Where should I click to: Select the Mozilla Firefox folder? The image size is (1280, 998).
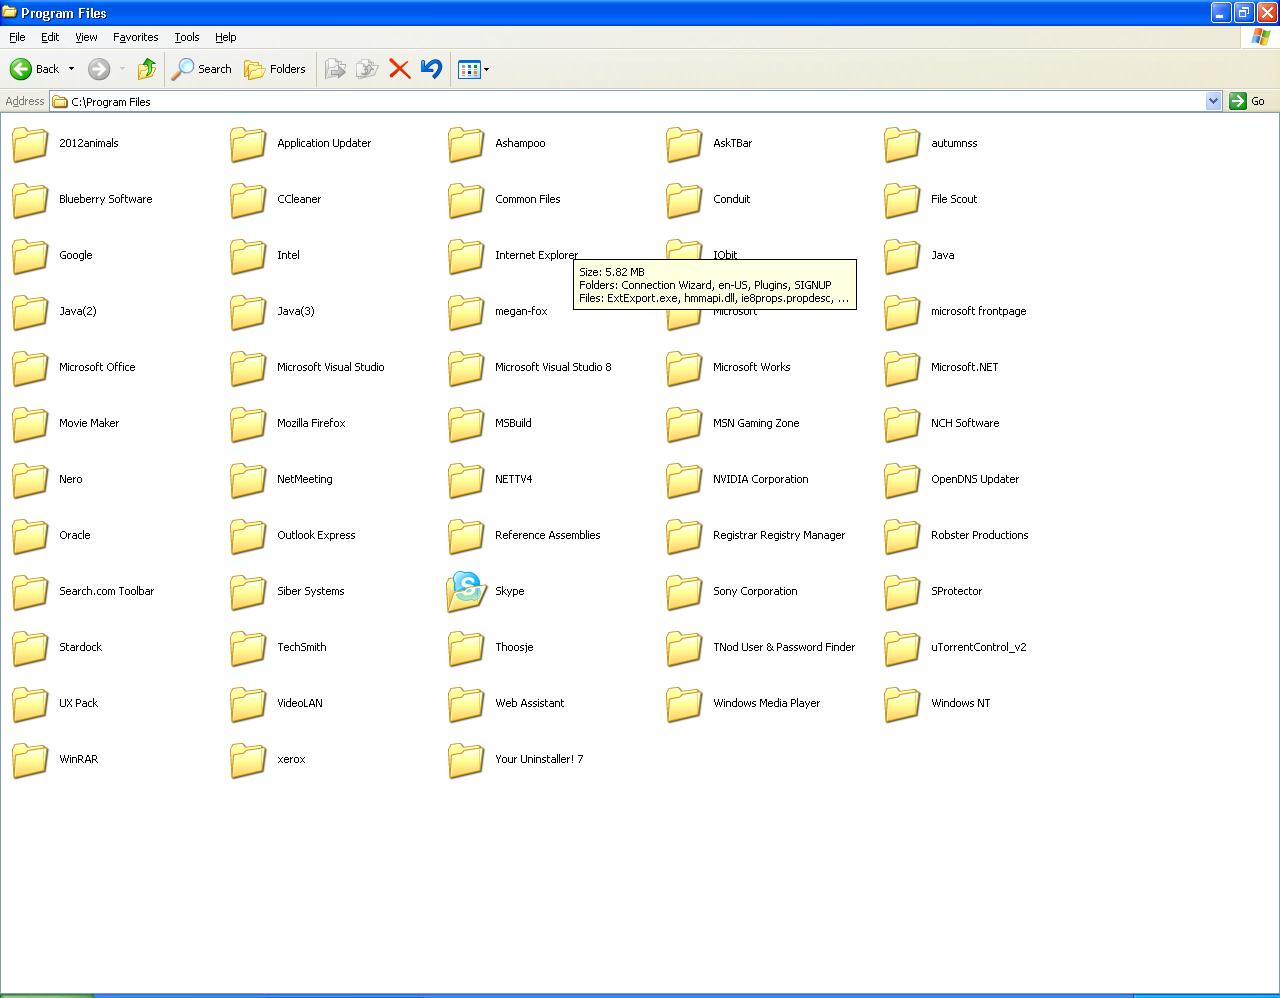[288, 423]
